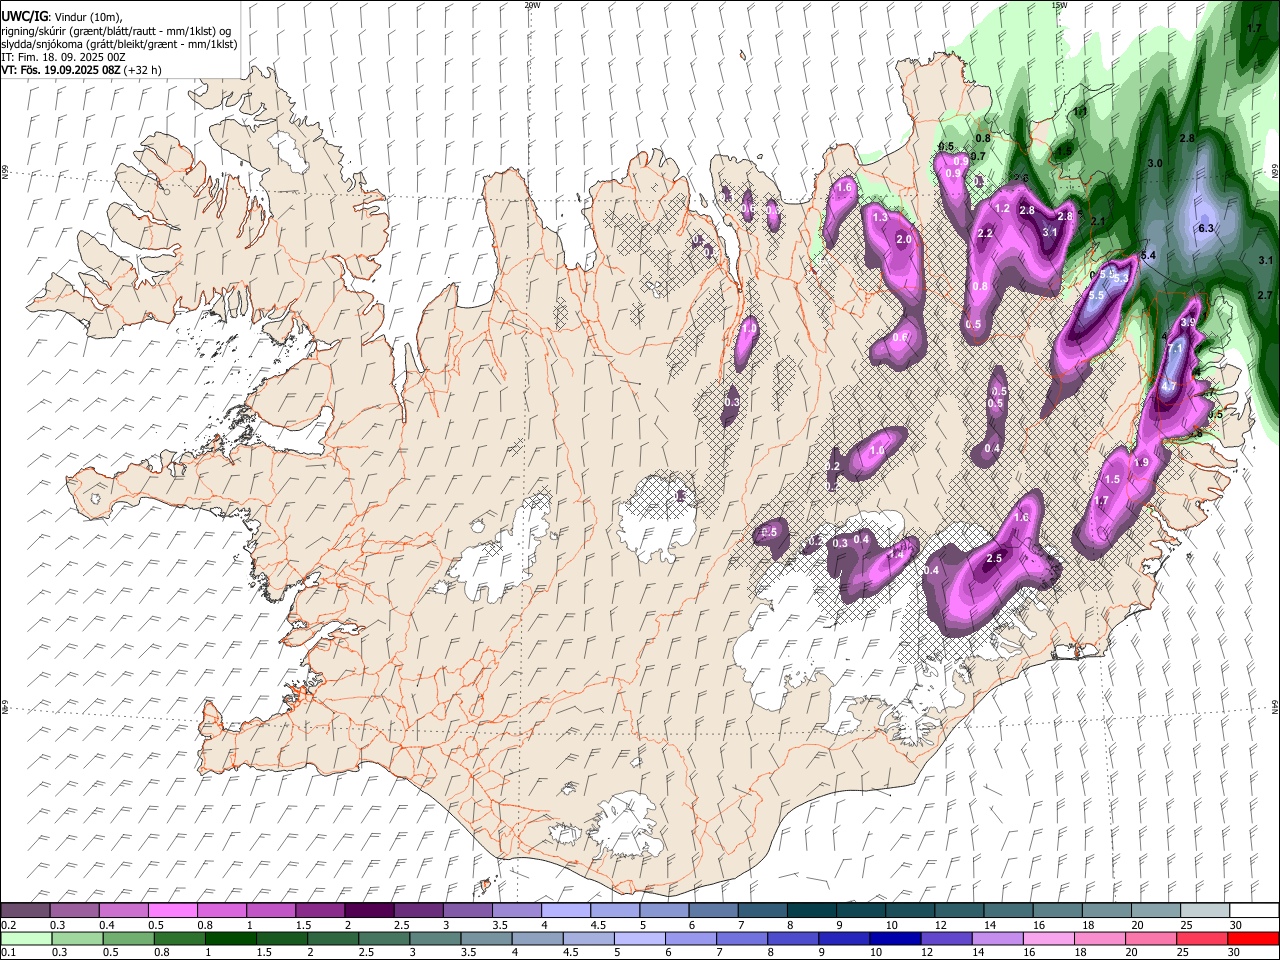The width and height of the screenshot is (1280, 960).
Task: Click the rain legend swatch between 0.8 and 1
Action: [x=179, y=938]
